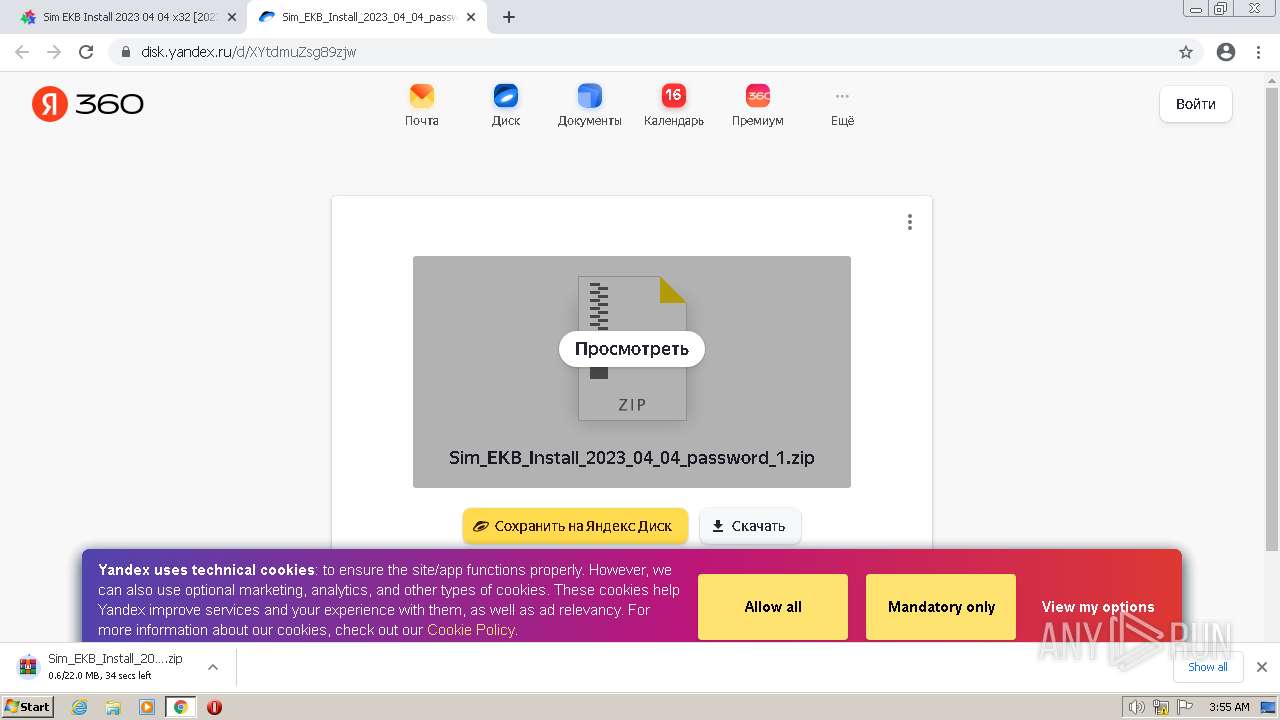Screen dimensions: 1280x720
Task: View site info via the lock icon
Action: click(x=125, y=52)
